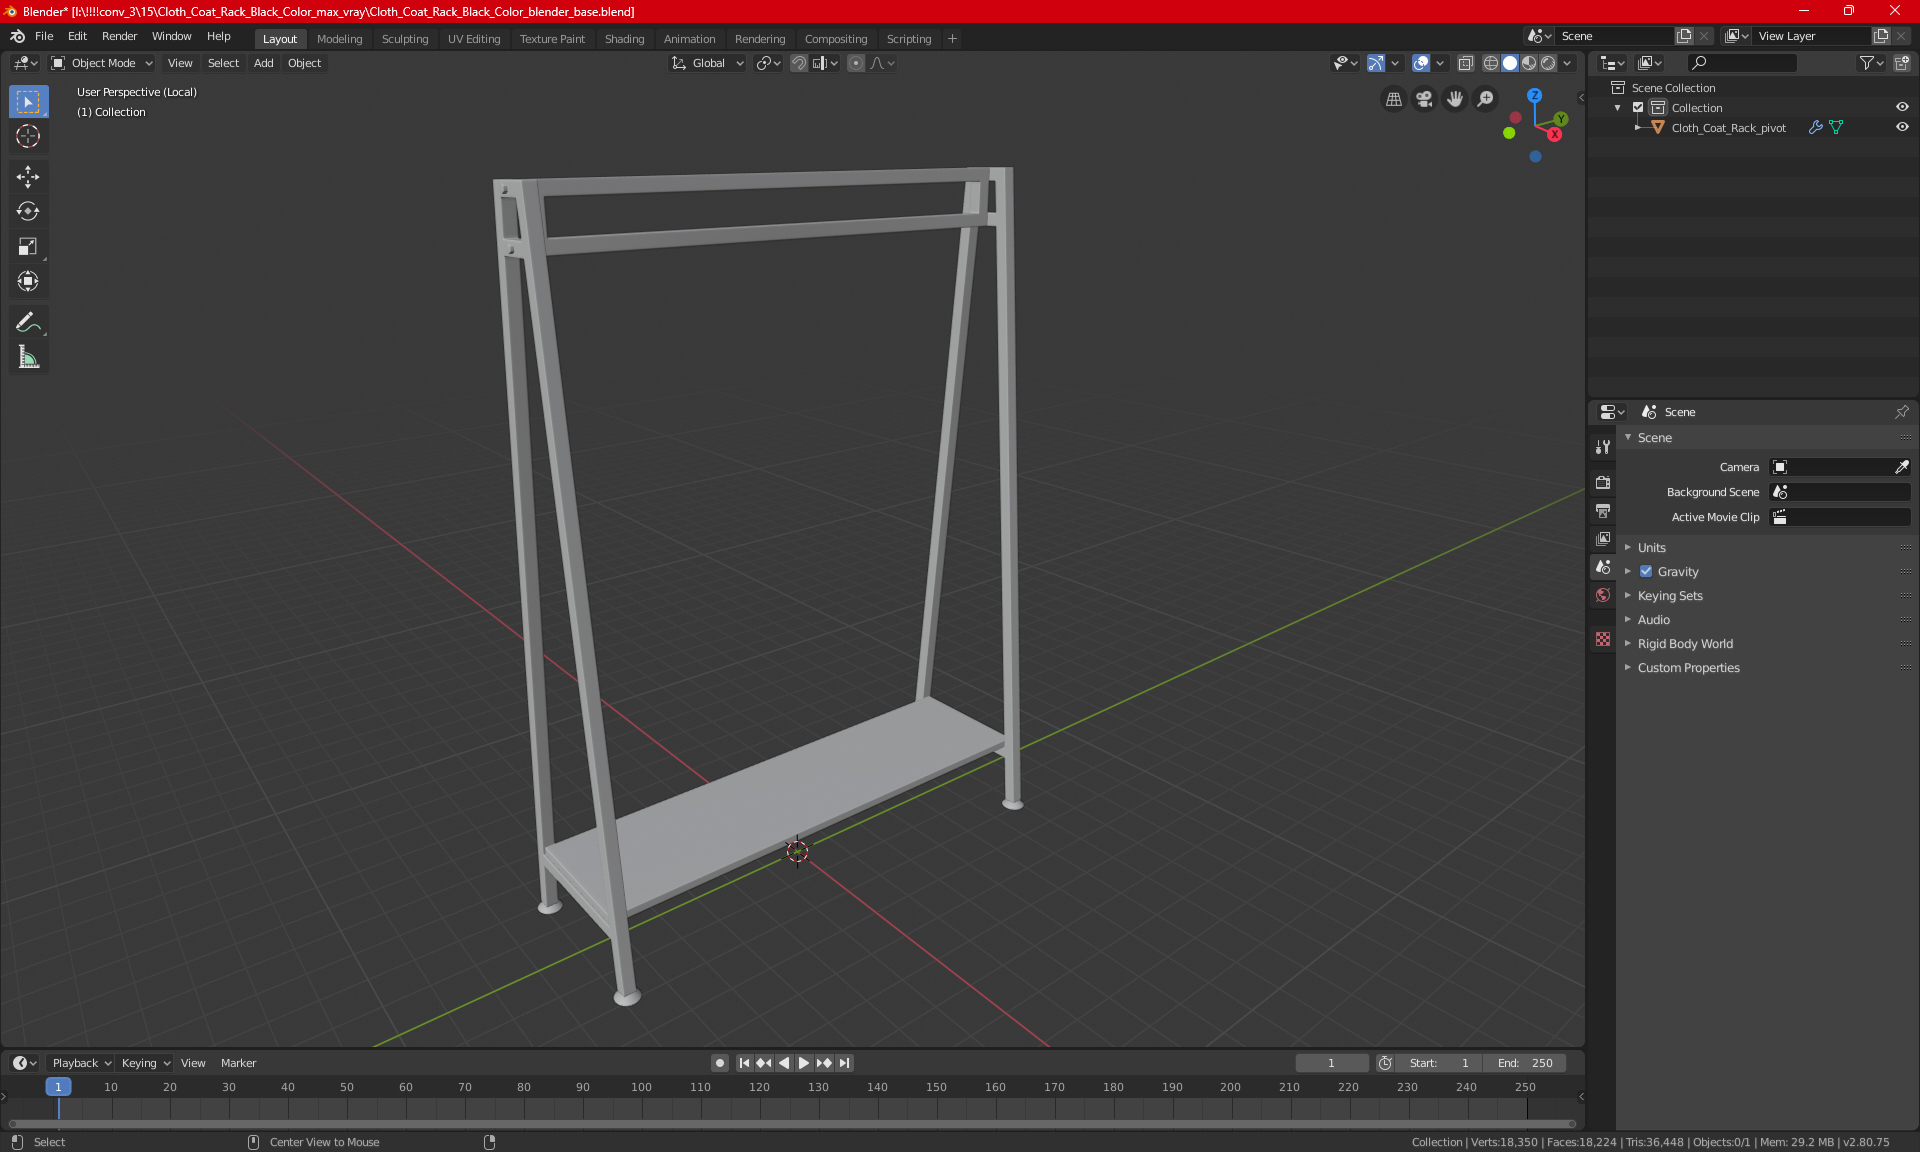Activate the Cursor tool

click(x=28, y=137)
